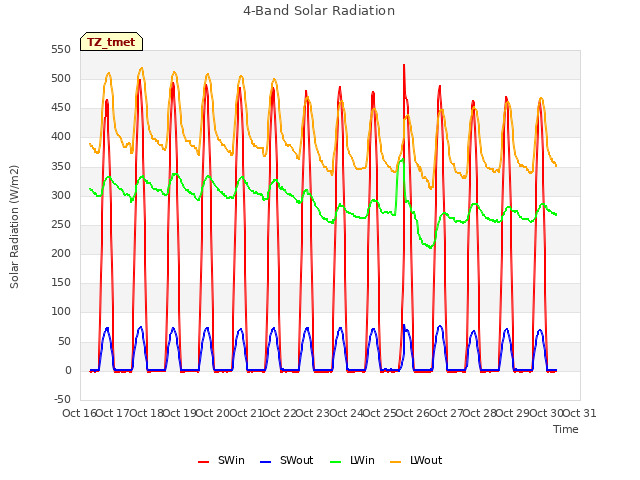640x480 pixels.
Task: Click the 300 y-axis tick label
Action: tap(61, 196)
